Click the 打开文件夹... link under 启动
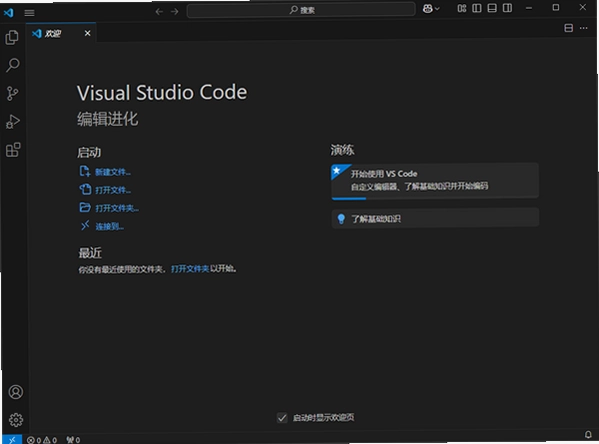This screenshot has height=444, width=599. [x=117, y=208]
